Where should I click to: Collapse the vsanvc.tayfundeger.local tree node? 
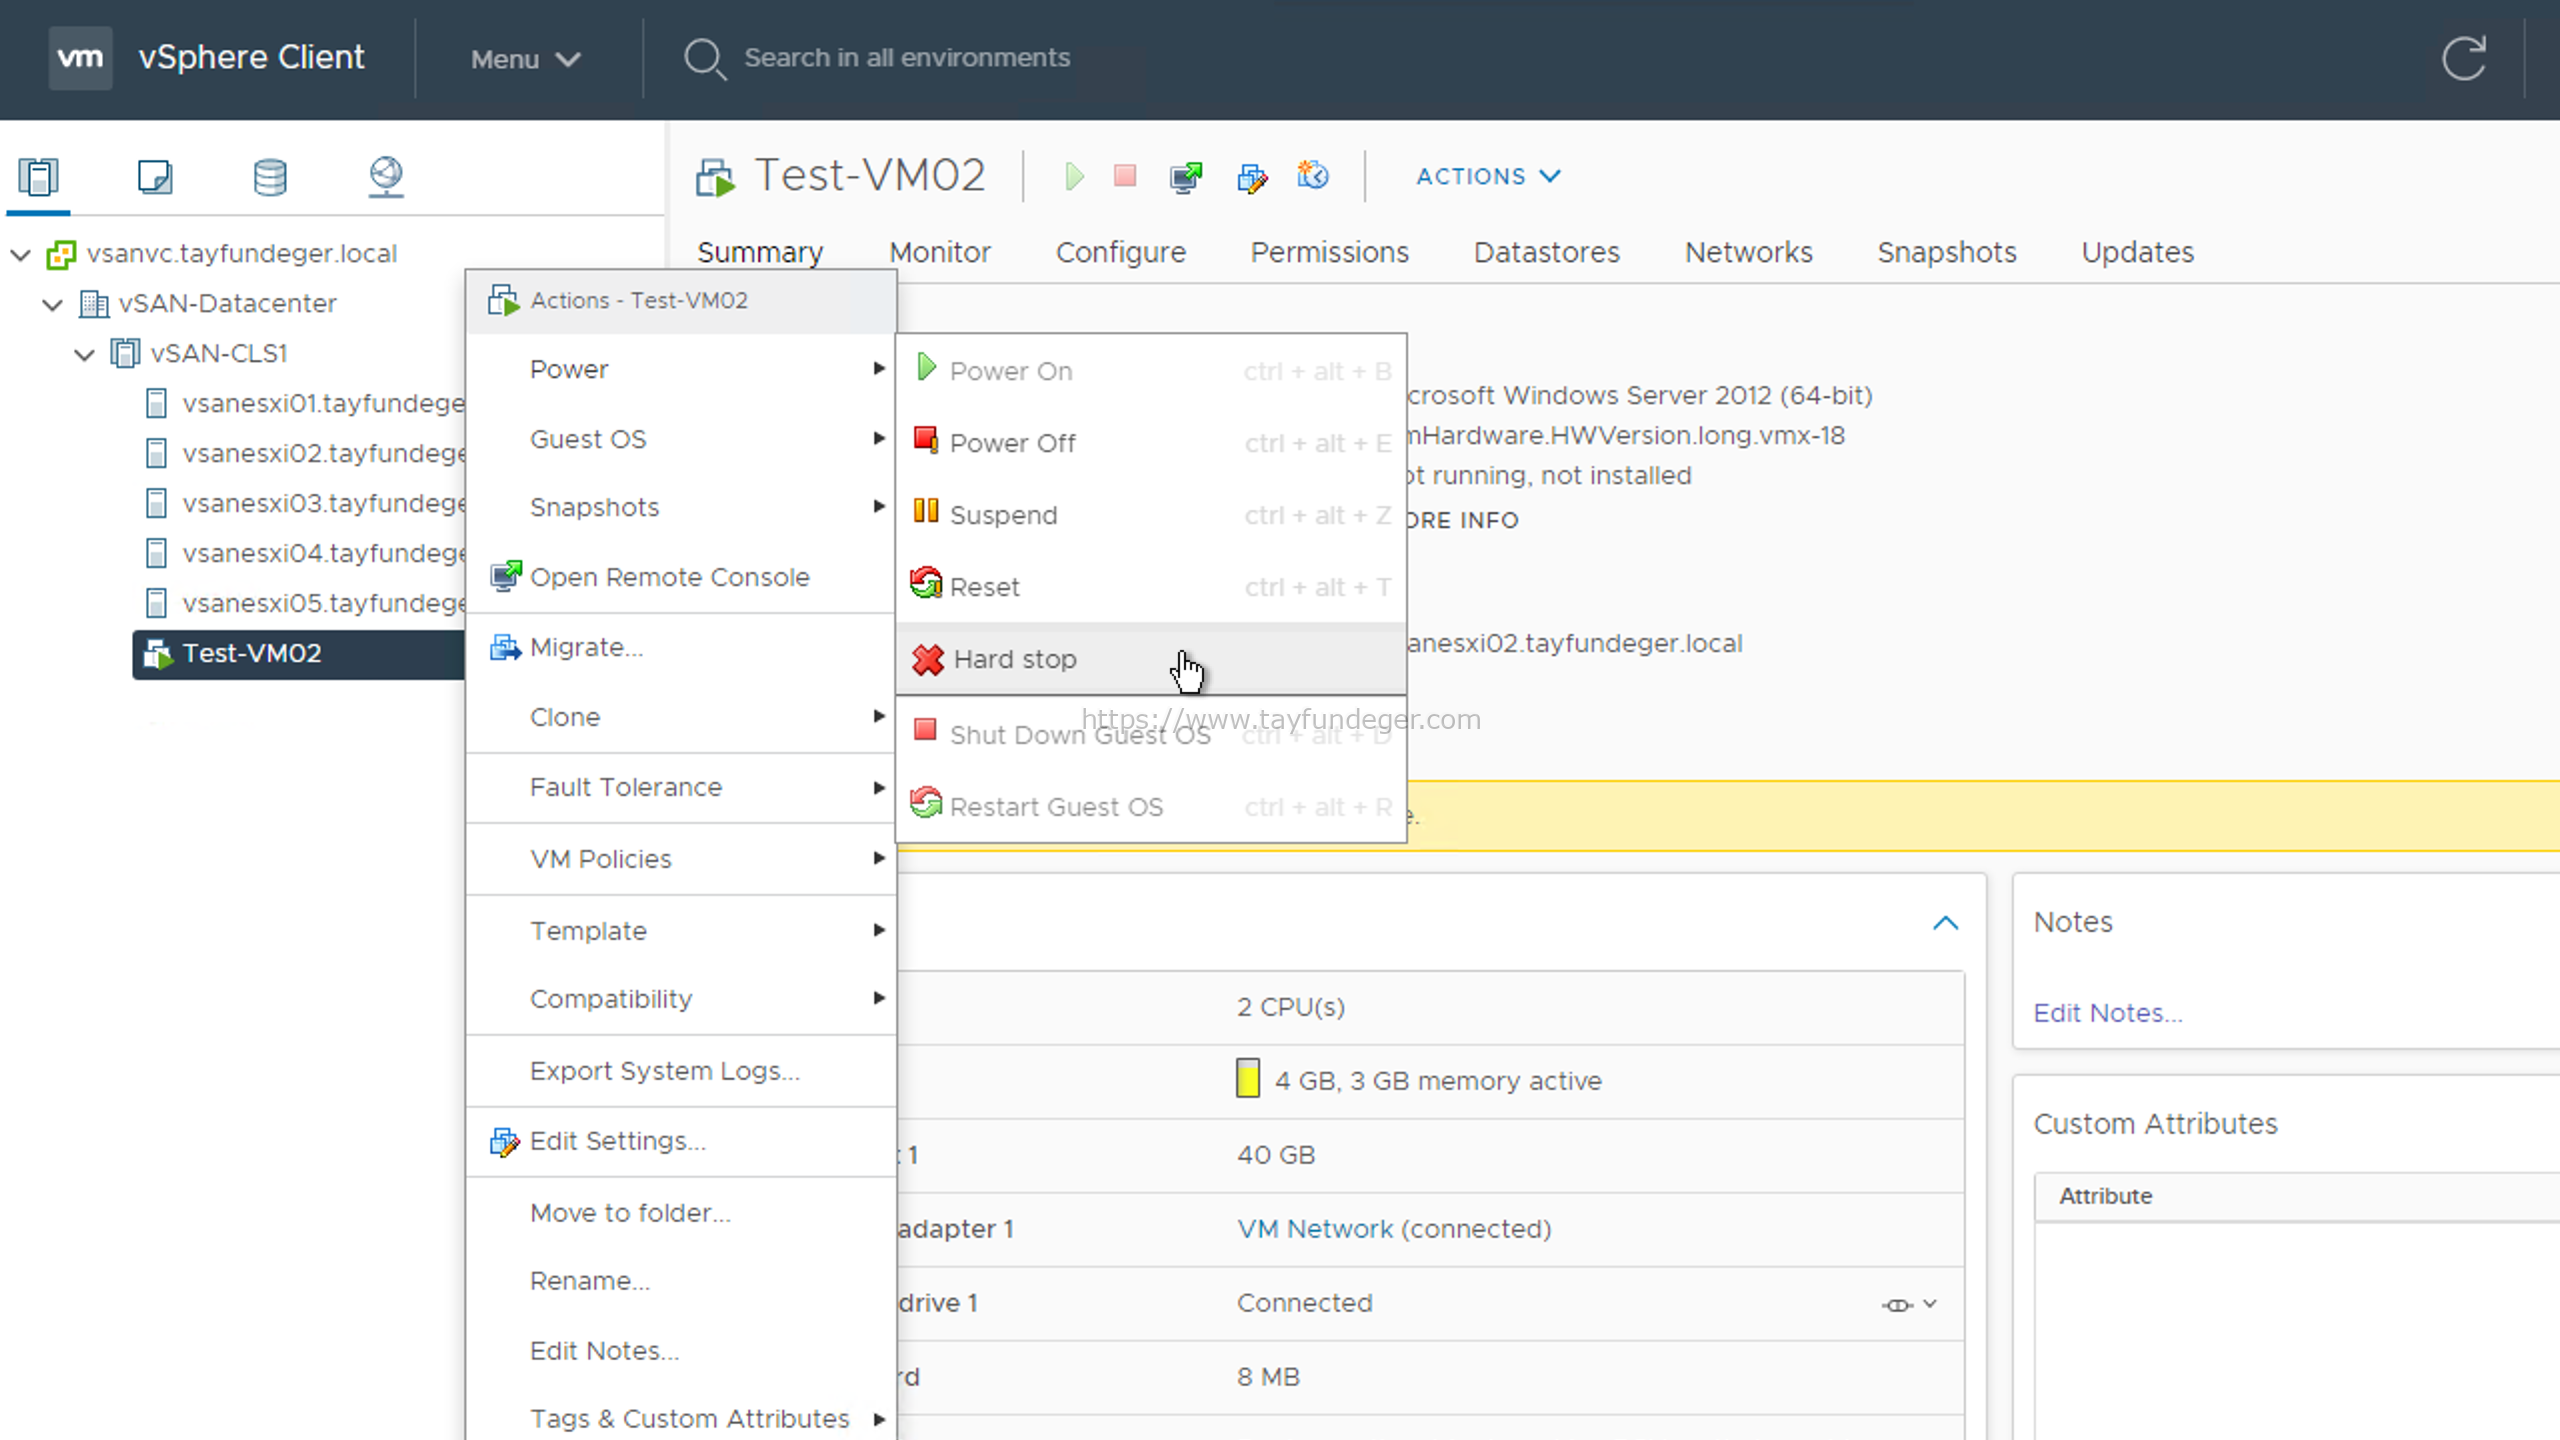(x=21, y=254)
